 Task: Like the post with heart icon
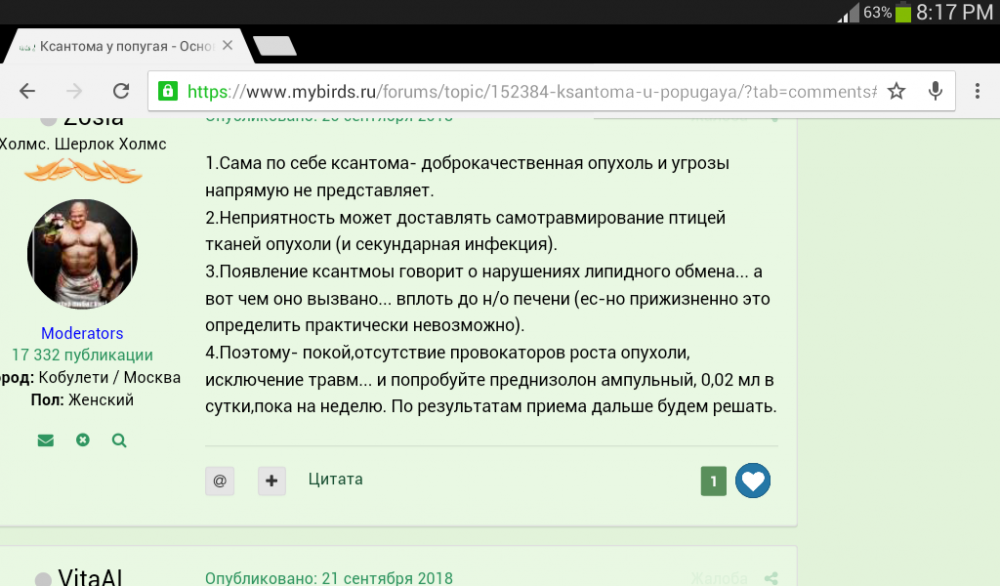753,481
